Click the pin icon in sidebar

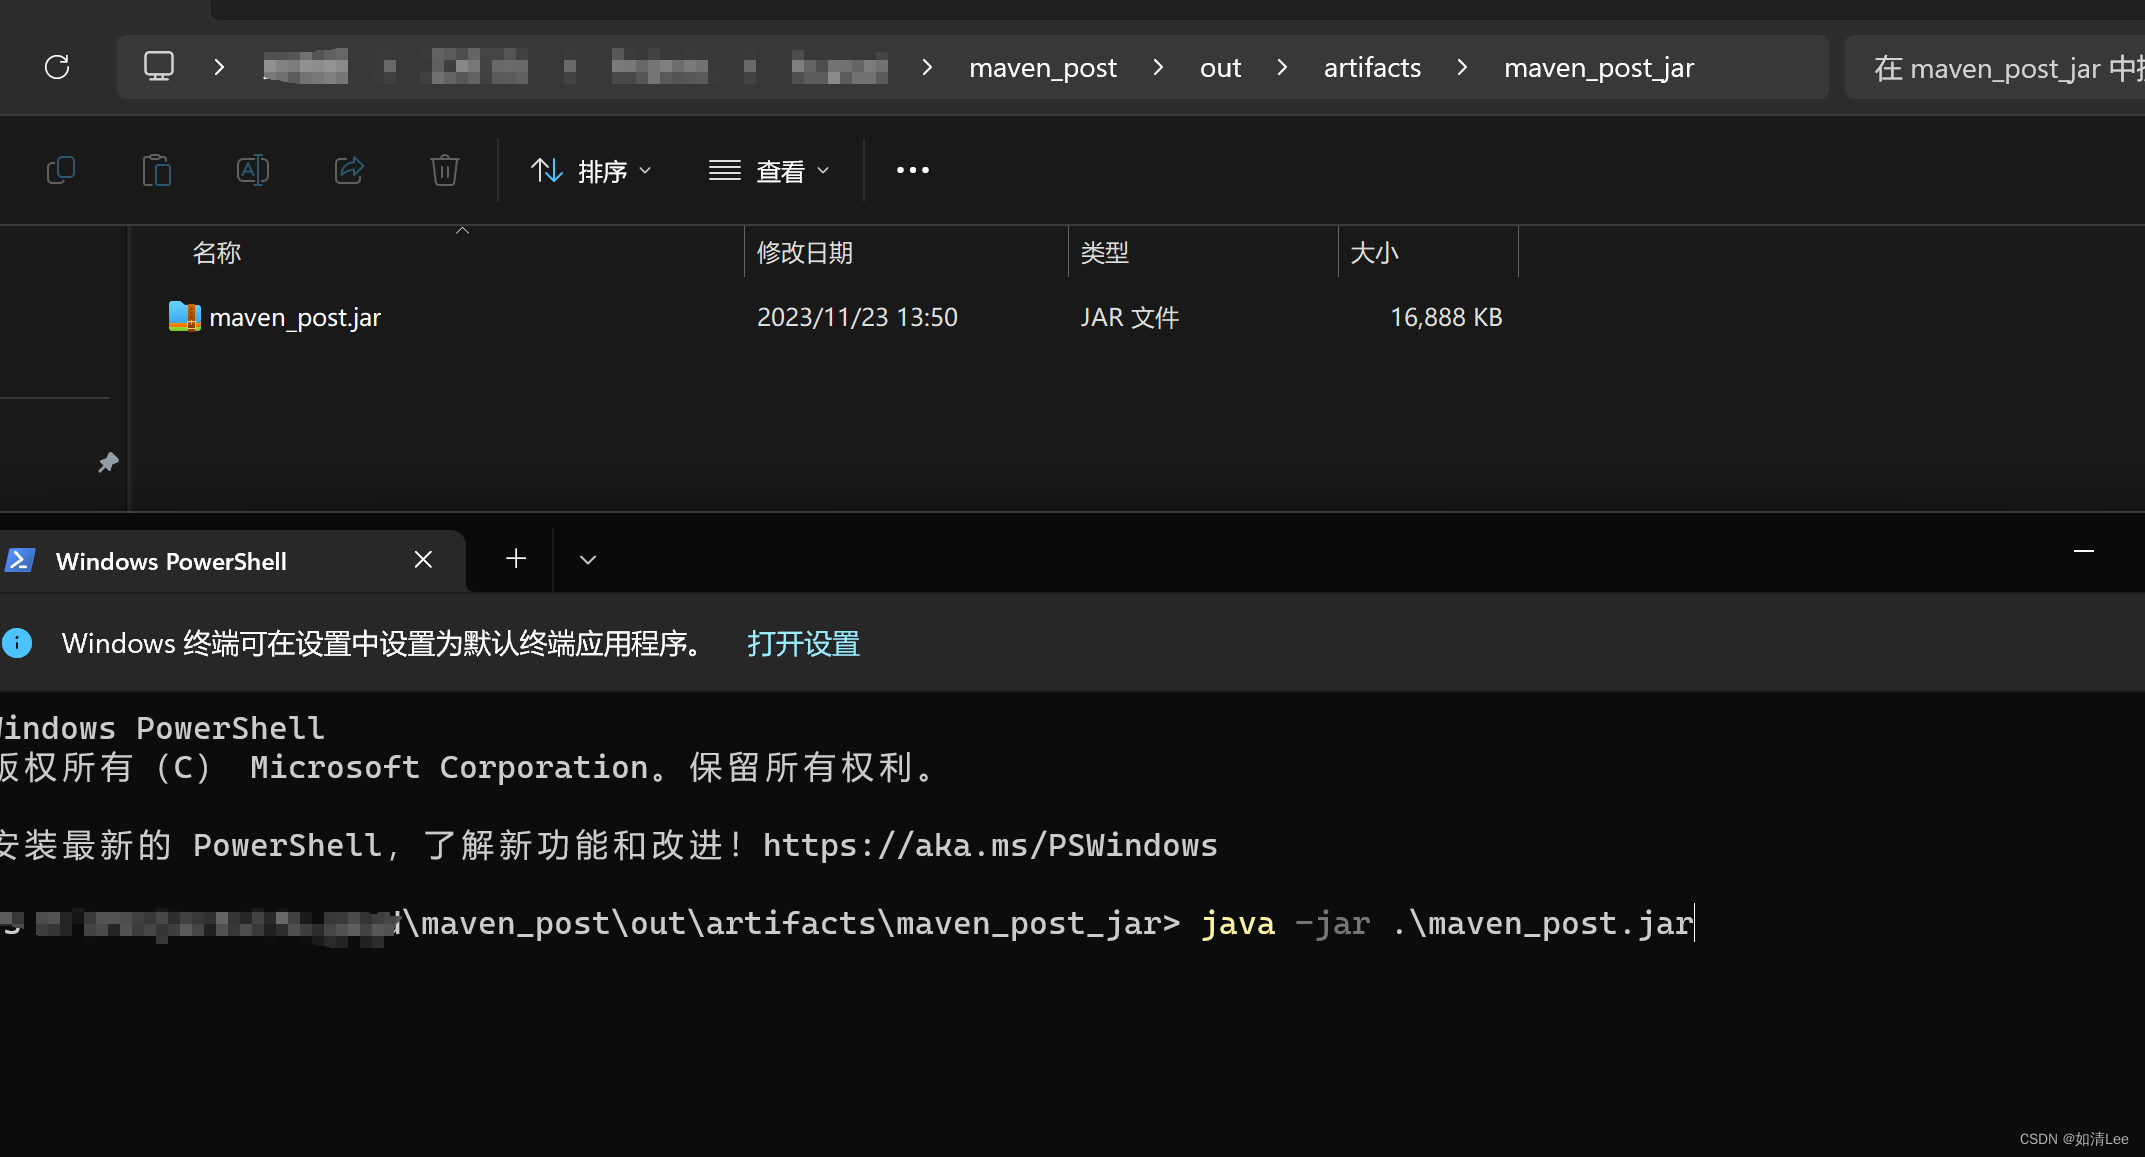(108, 462)
